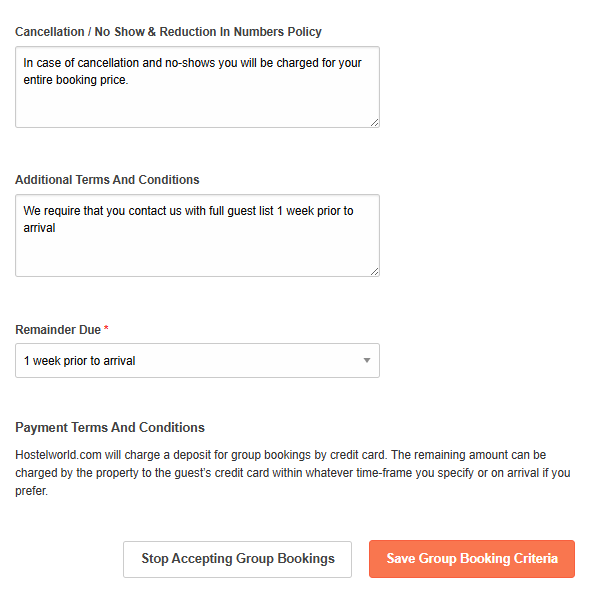607x610 pixels.
Task: Click the 'Additional Terms And Conditions' label
Action: point(107,180)
